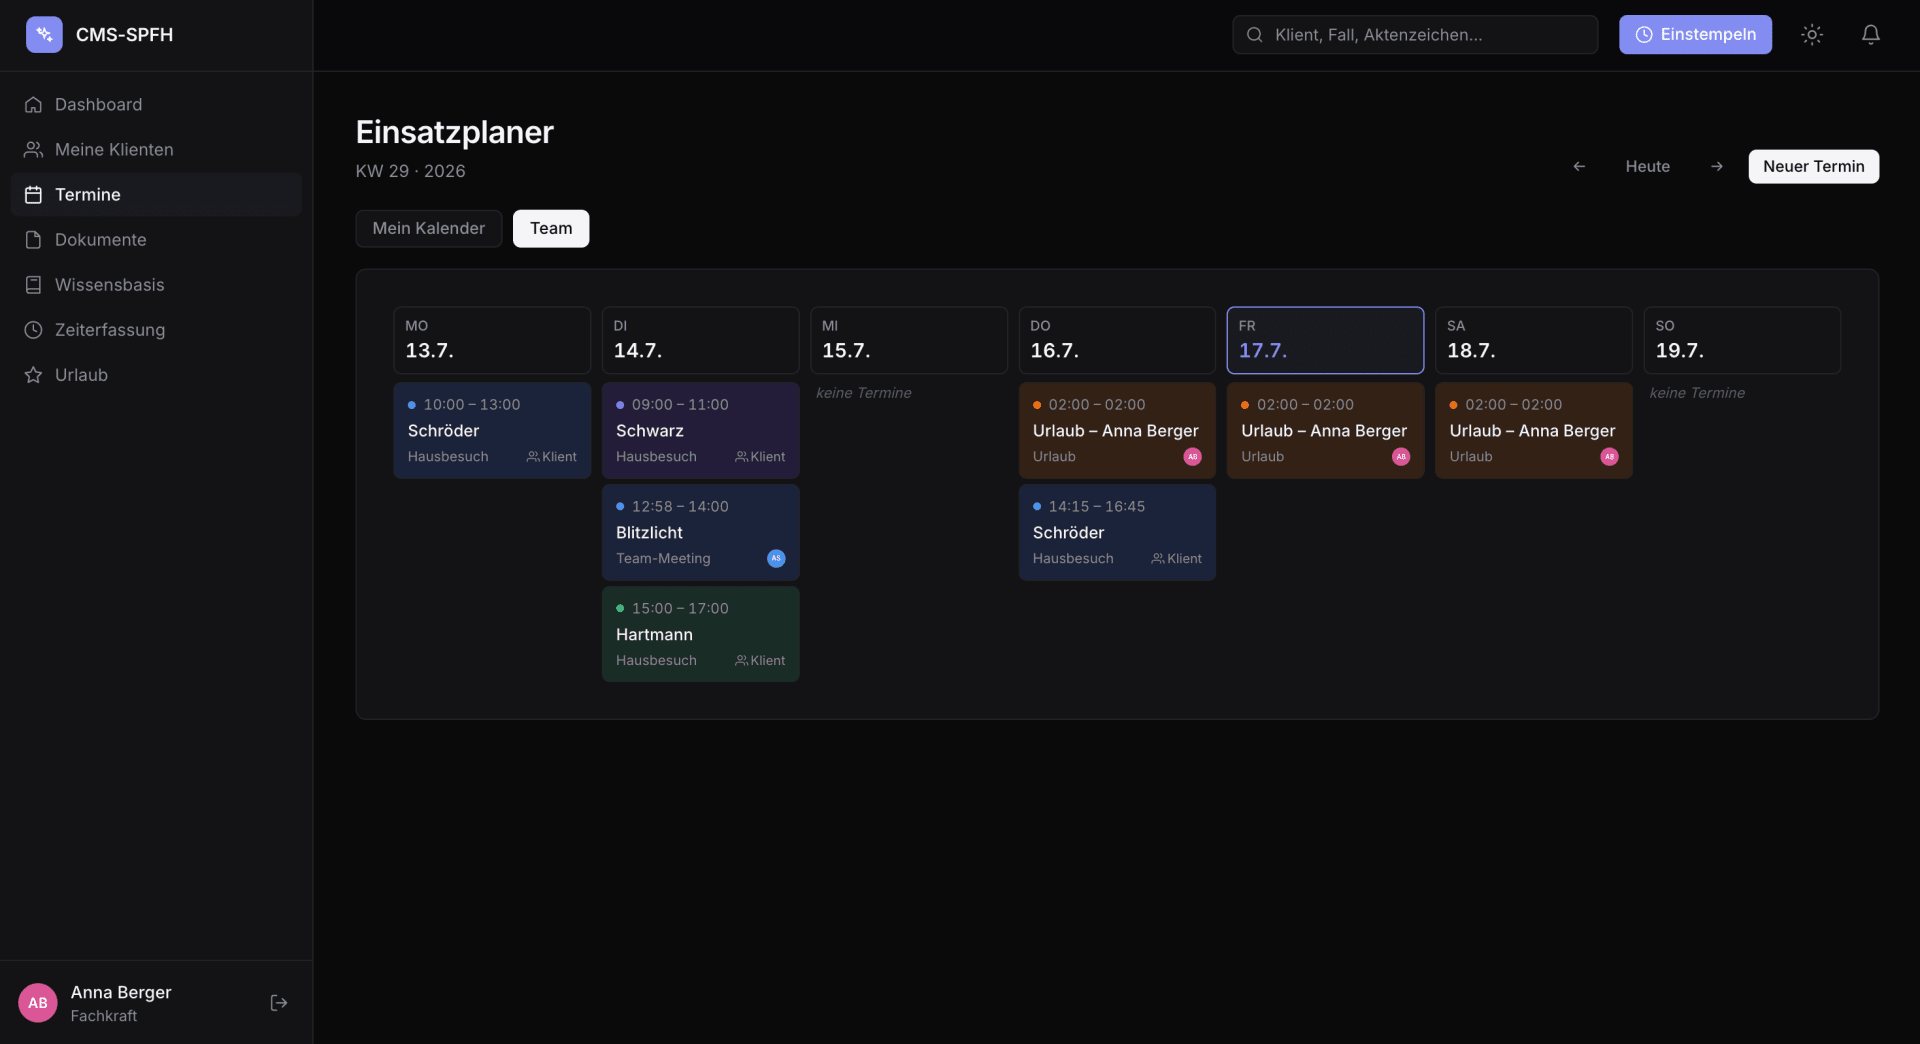Go to Meine Klienten

(156, 149)
